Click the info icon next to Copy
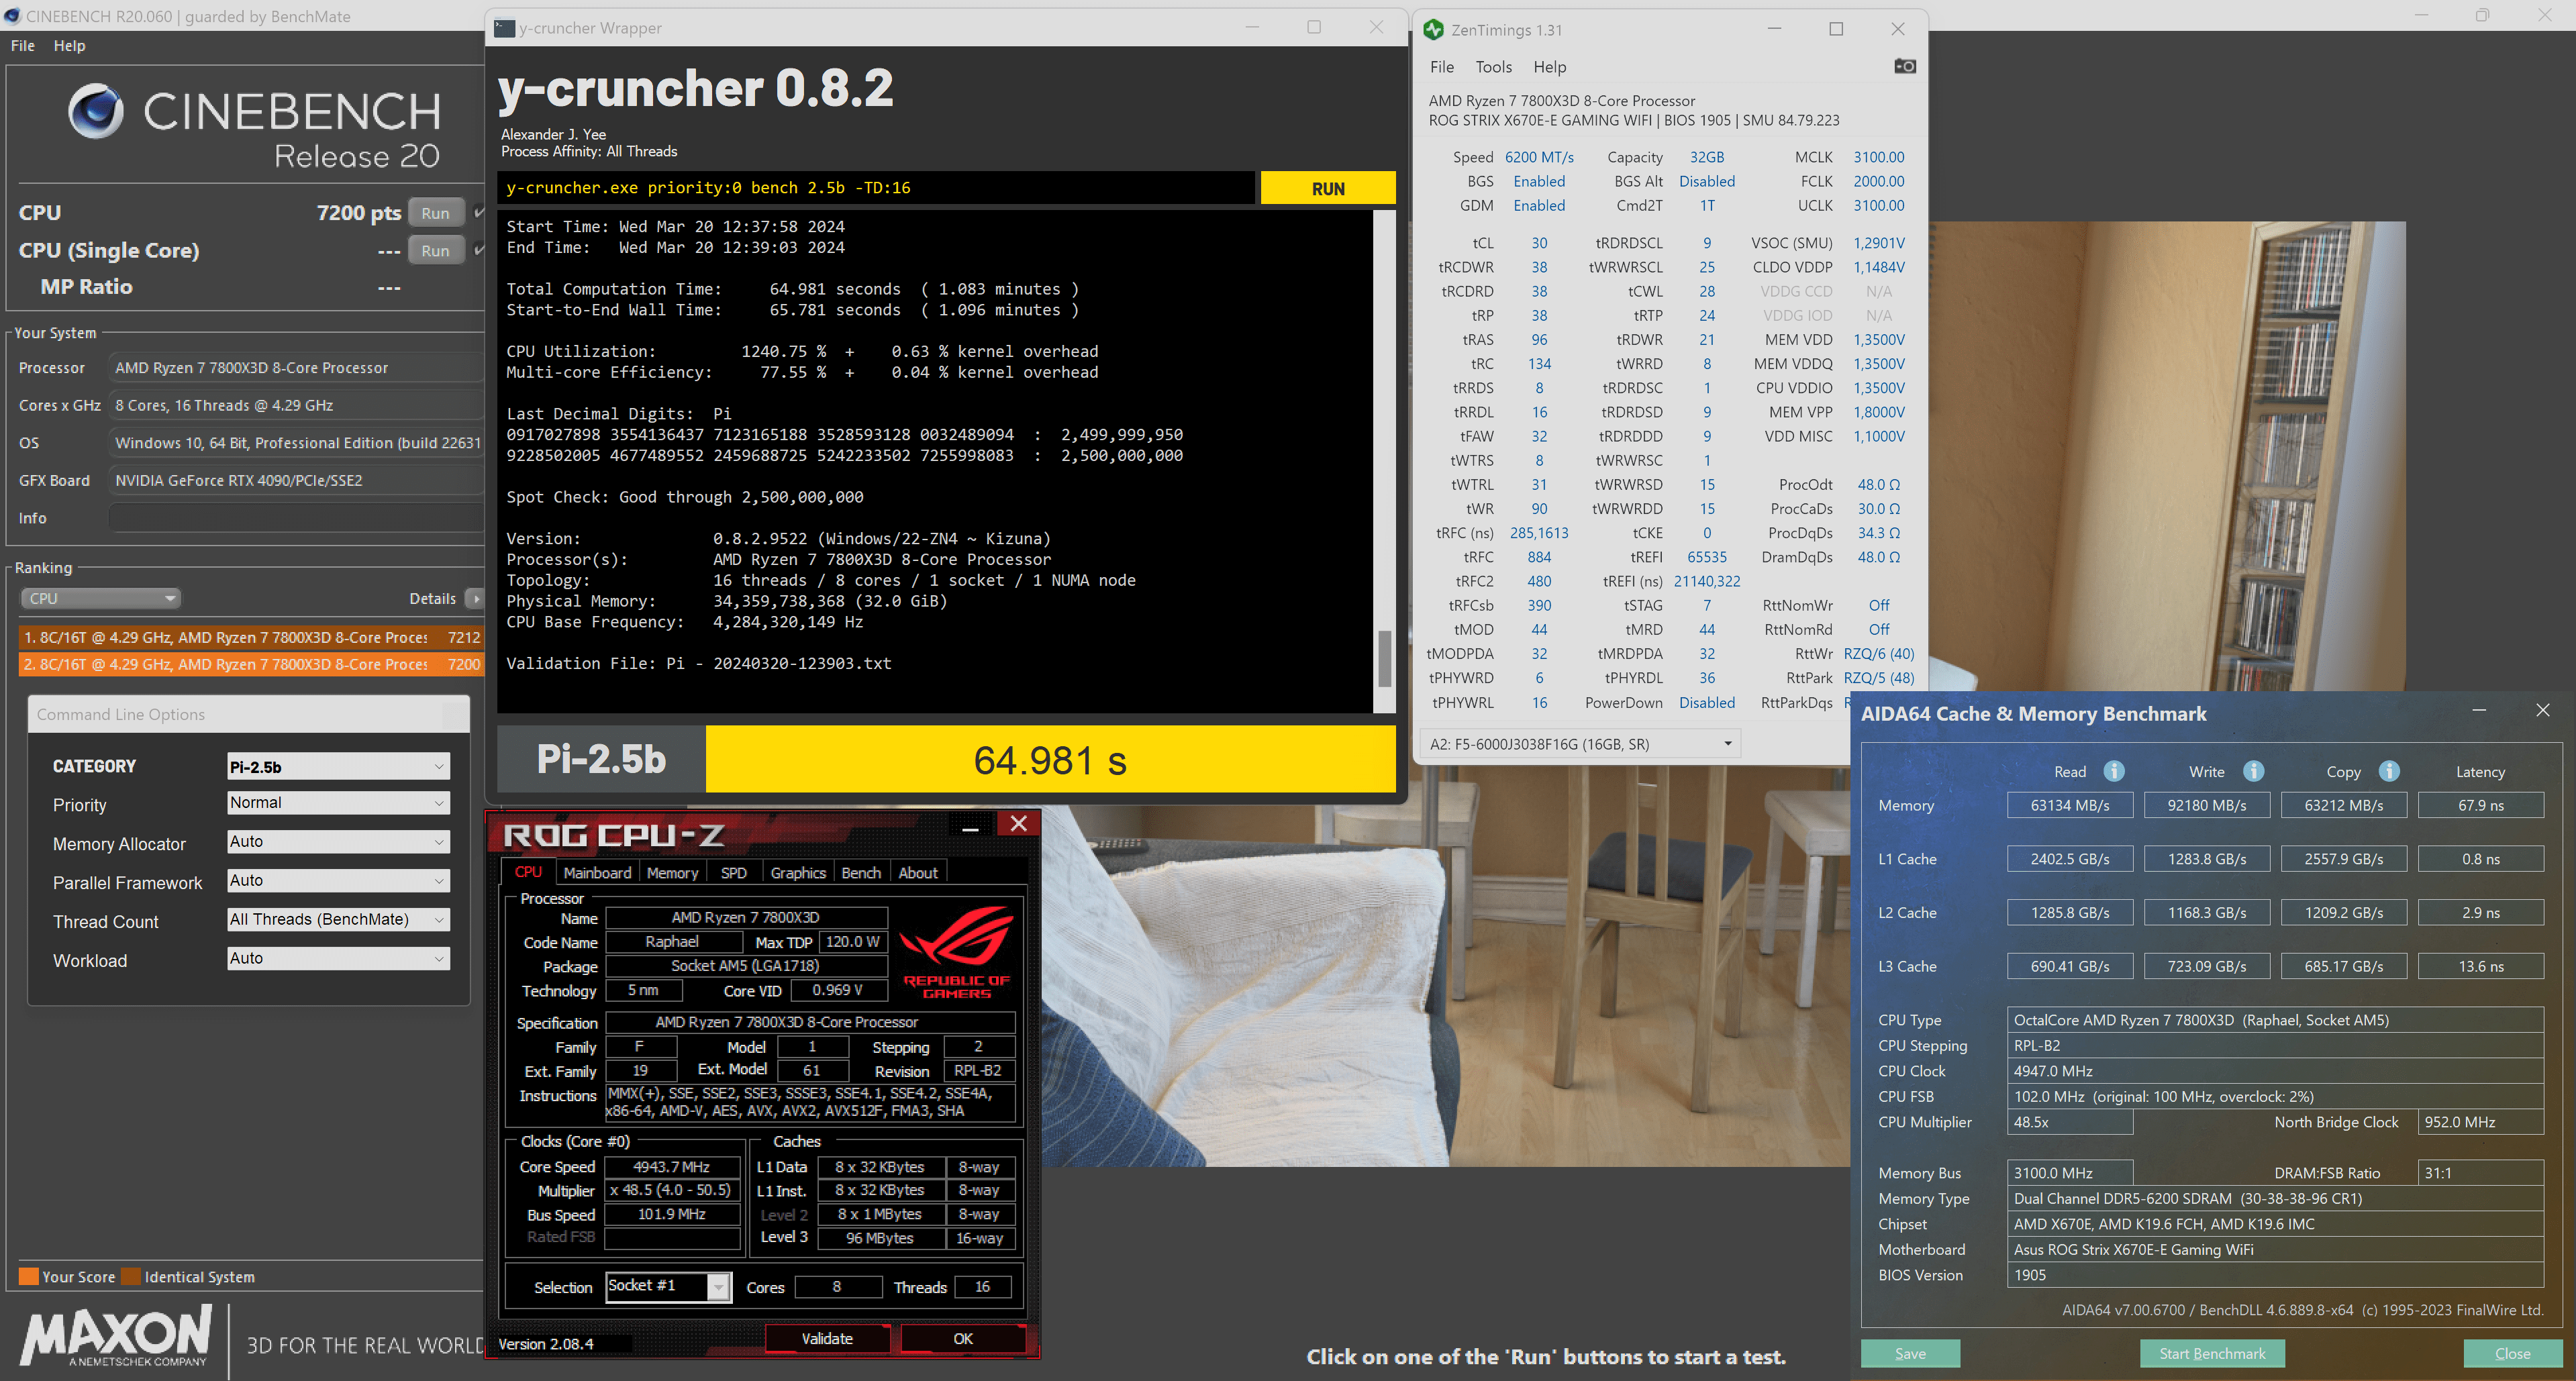This screenshot has width=2576, height=1381. 2389,771
